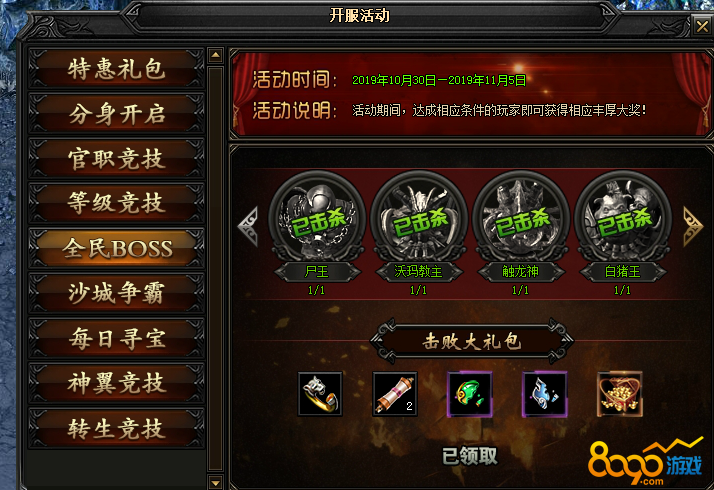Image resolution: width=714 pixels, height=490 pixels.
Task: Select the 沃玛教主 boss portrait
Action: pos(418,215)
